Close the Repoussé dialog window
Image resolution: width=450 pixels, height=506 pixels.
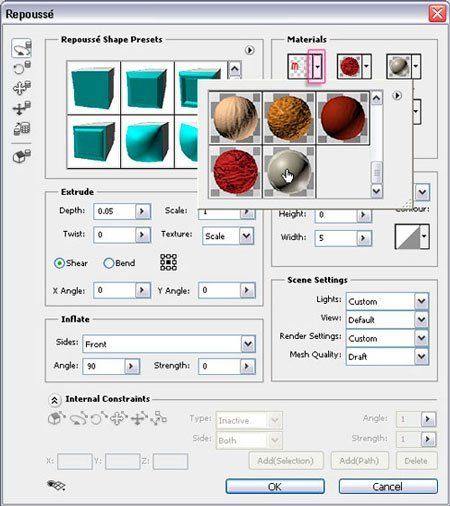coord(437,14)
